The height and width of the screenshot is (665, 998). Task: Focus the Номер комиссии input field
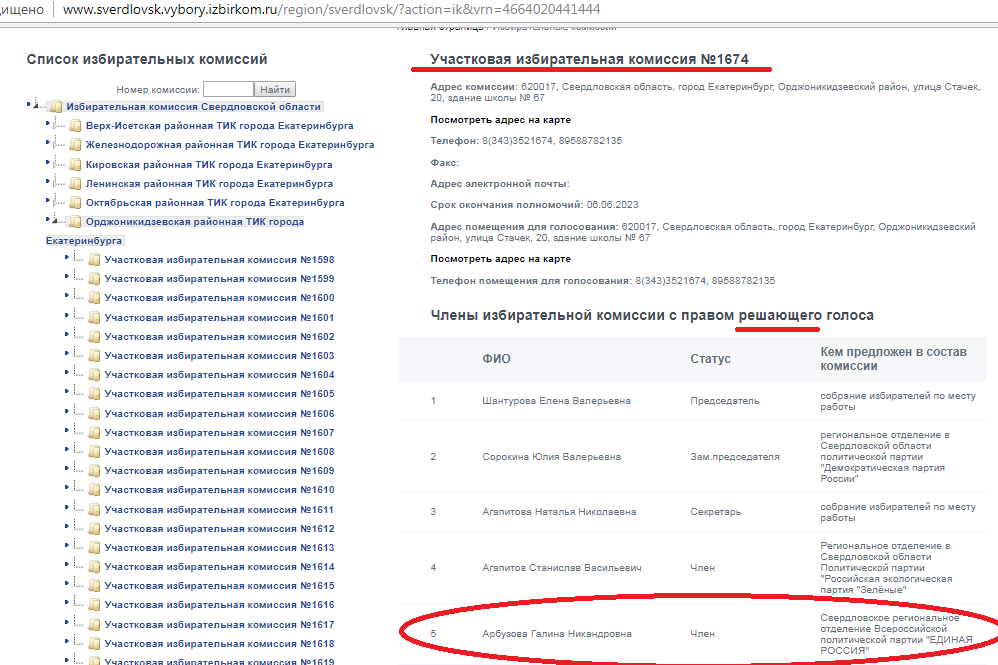[x=228, y=89]
